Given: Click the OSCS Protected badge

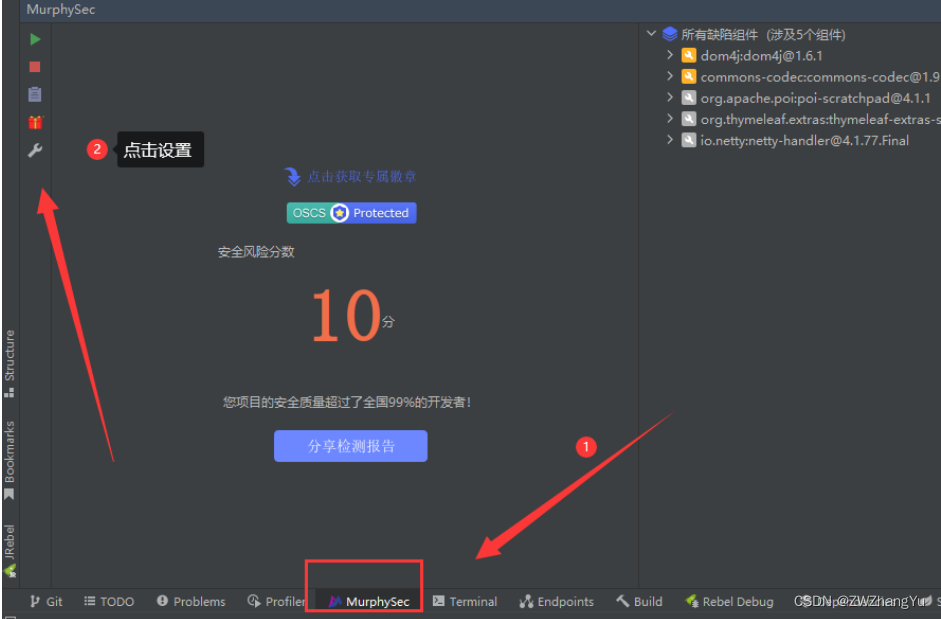Looking at the screenshot, I should point(351,213).
